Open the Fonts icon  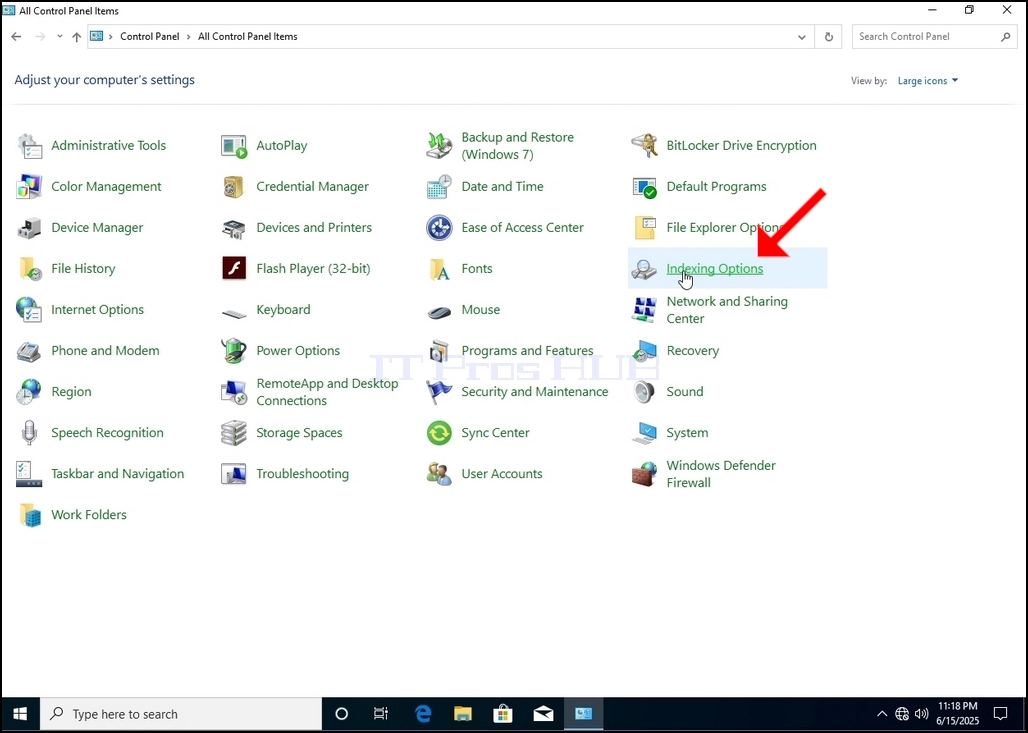(x=439, y=269)
